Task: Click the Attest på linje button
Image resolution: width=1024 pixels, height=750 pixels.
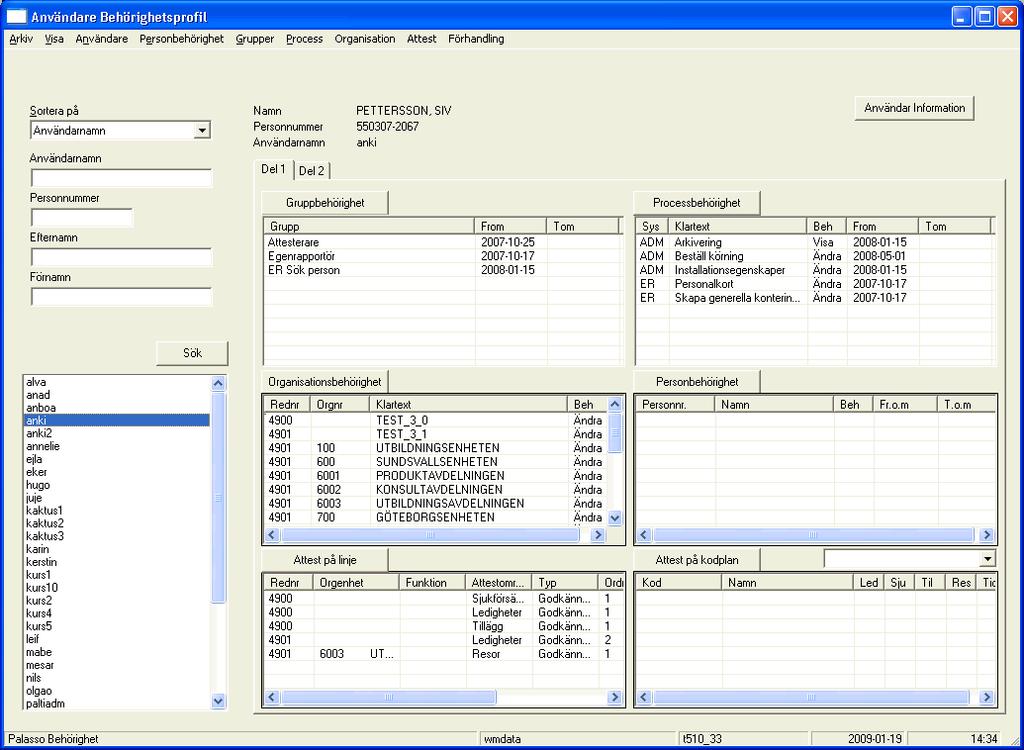Action: [325, 560]
